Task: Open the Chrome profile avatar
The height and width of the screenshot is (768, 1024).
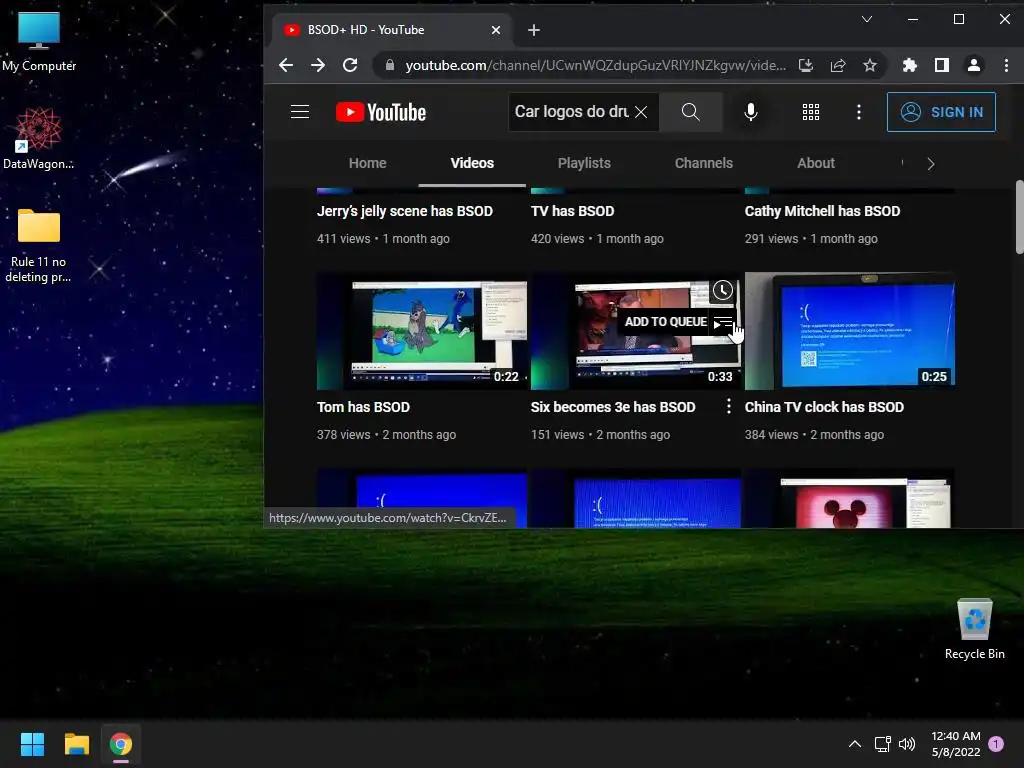Action: pos(974,65)
